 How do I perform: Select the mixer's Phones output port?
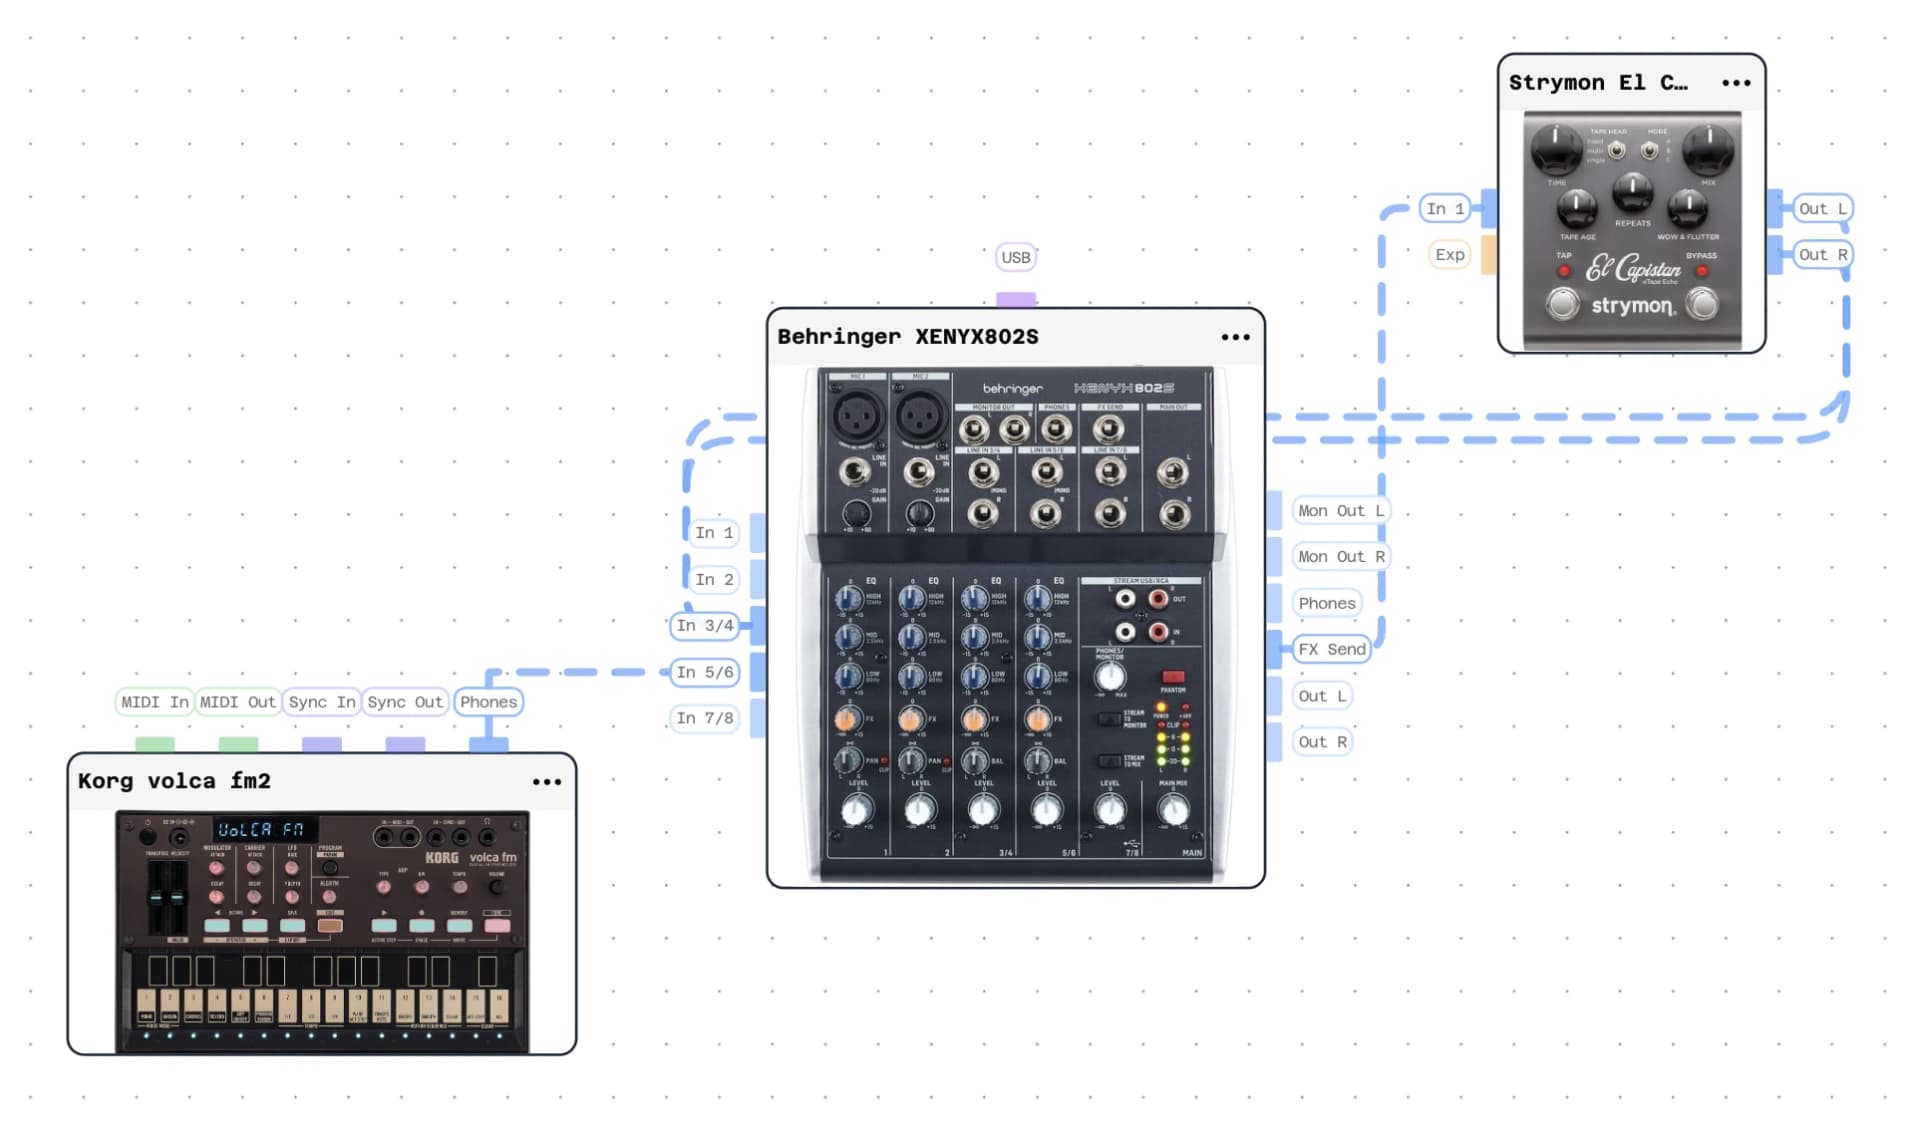tap(1327, 603)
